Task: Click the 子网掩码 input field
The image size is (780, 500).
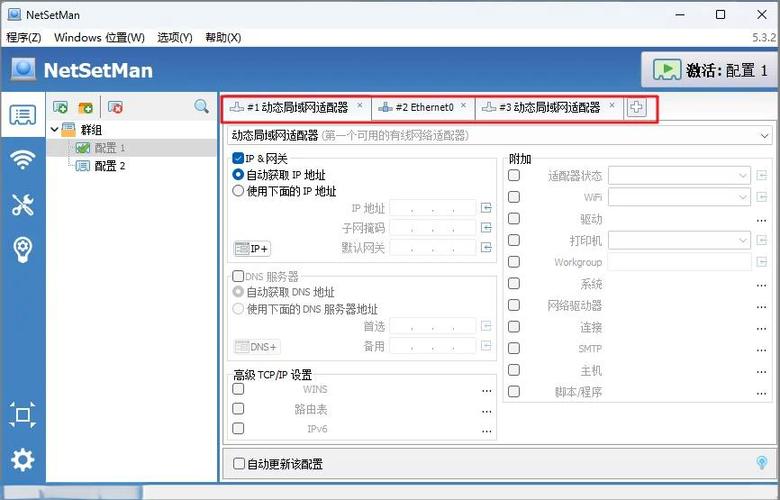Action: coord(433,228)
